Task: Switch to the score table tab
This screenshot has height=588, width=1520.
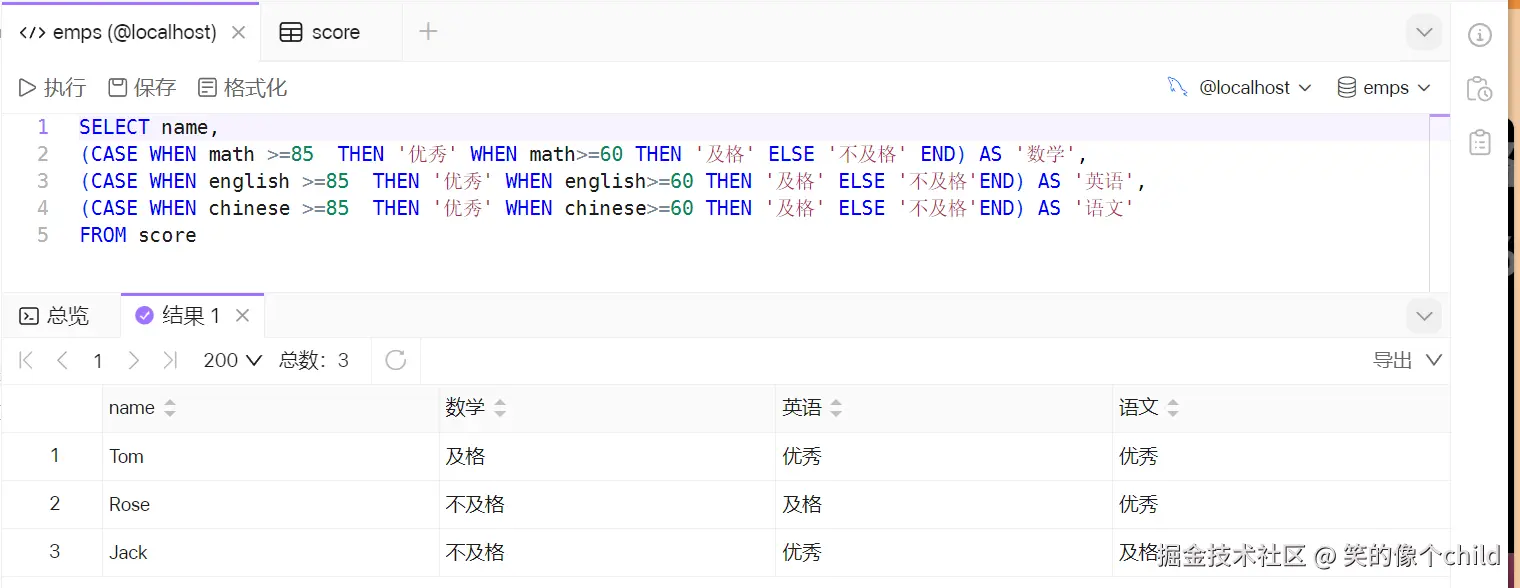Action: coord(320,32)
